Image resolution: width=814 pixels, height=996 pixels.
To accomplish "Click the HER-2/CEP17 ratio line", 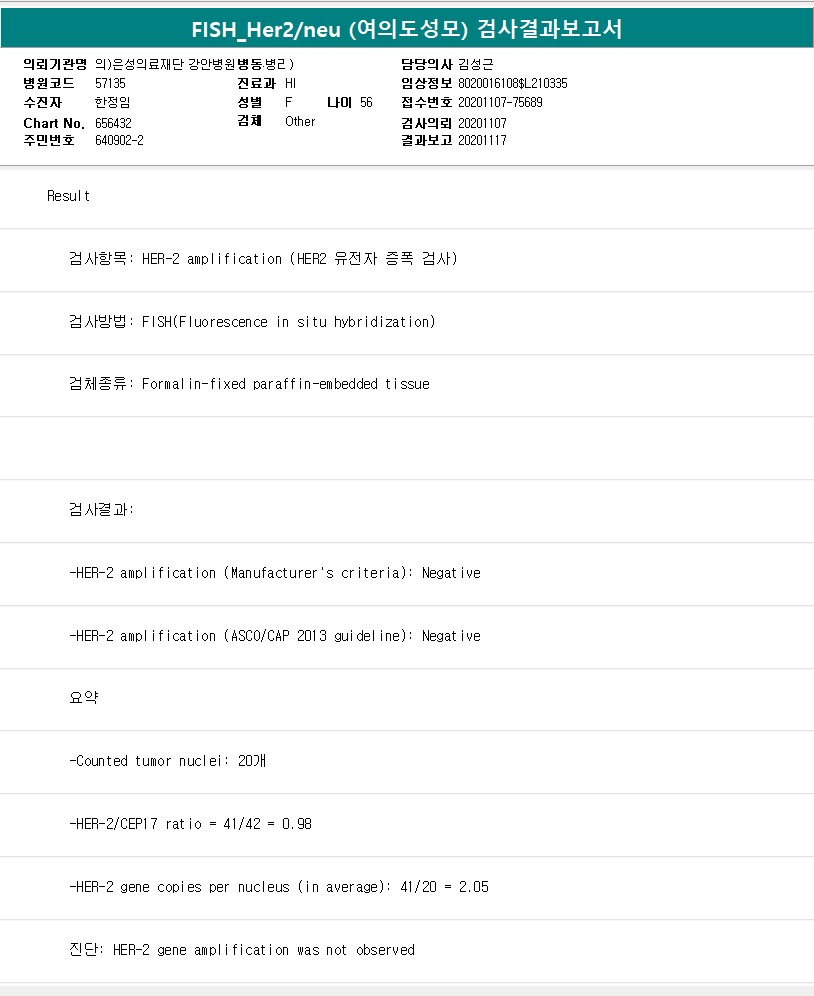I will [x=192, y=824].
